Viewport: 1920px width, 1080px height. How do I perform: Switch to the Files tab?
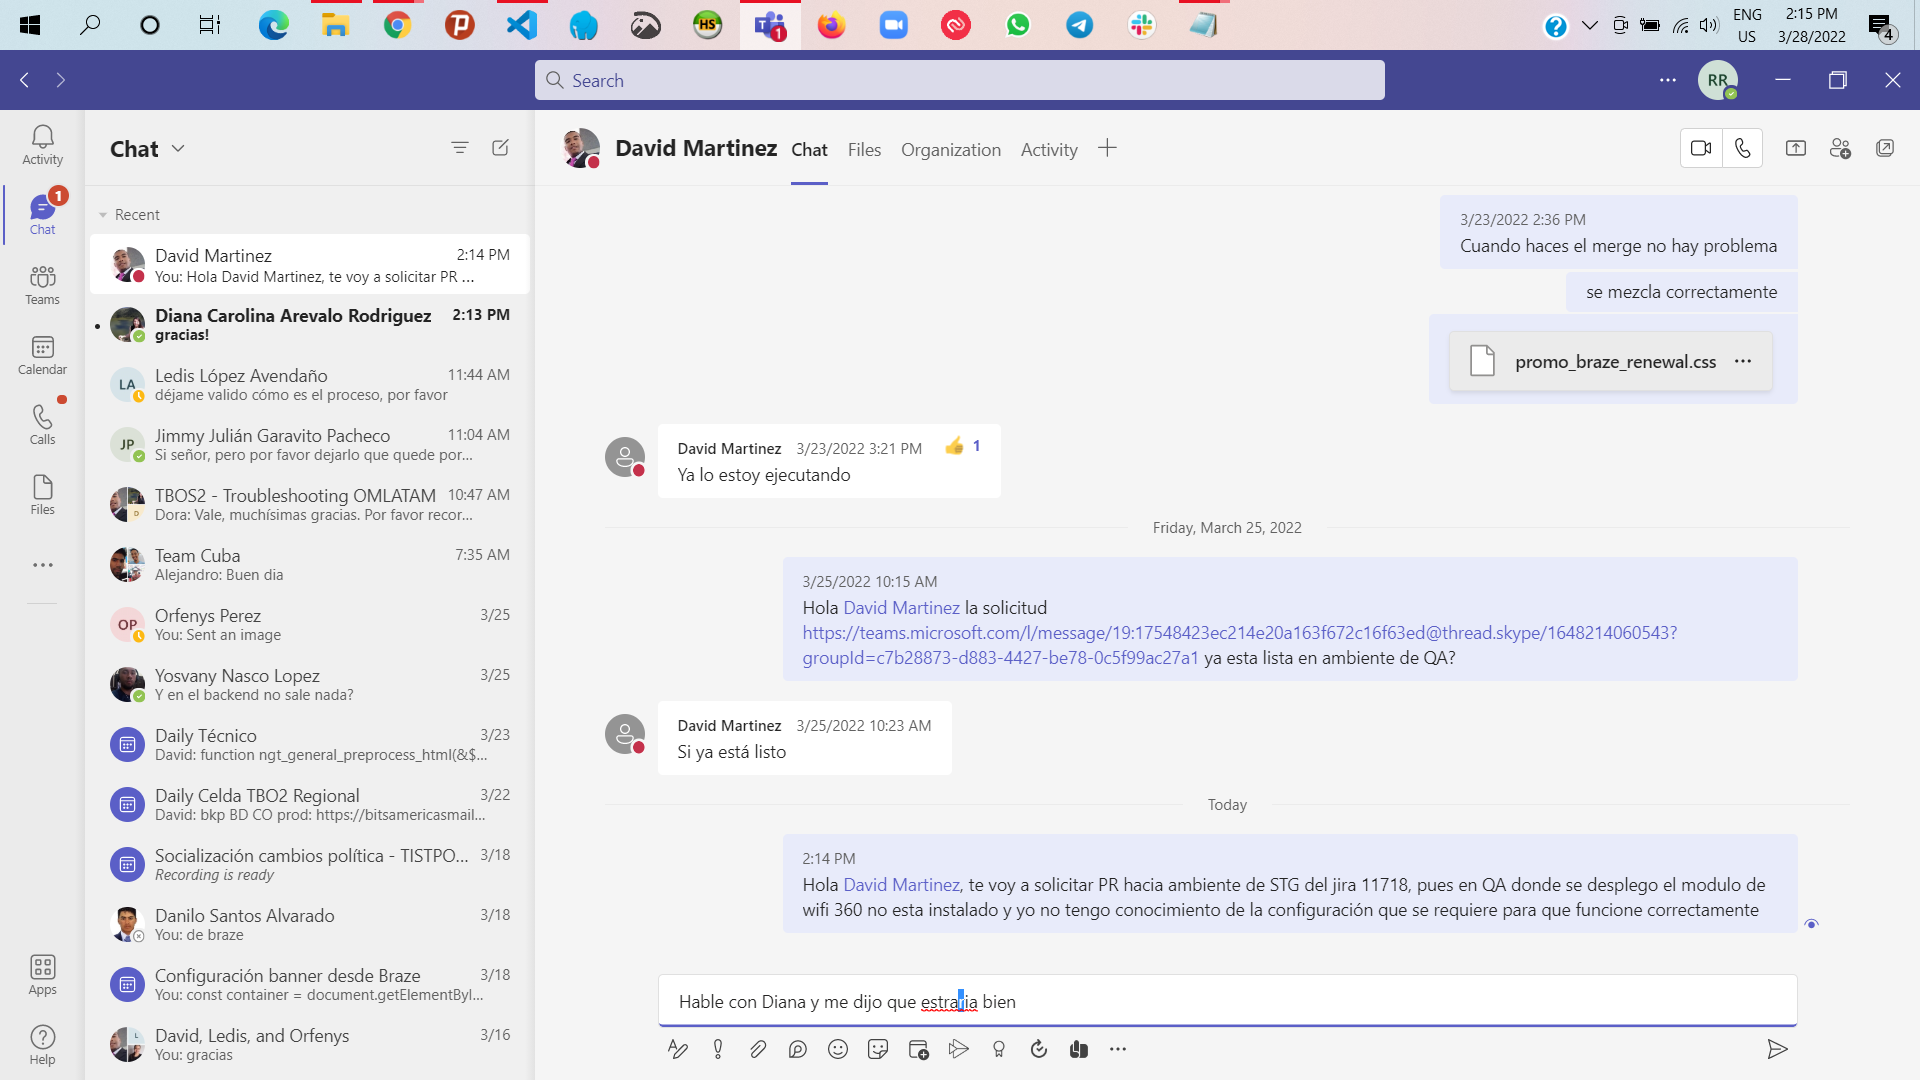coord(864,150)
